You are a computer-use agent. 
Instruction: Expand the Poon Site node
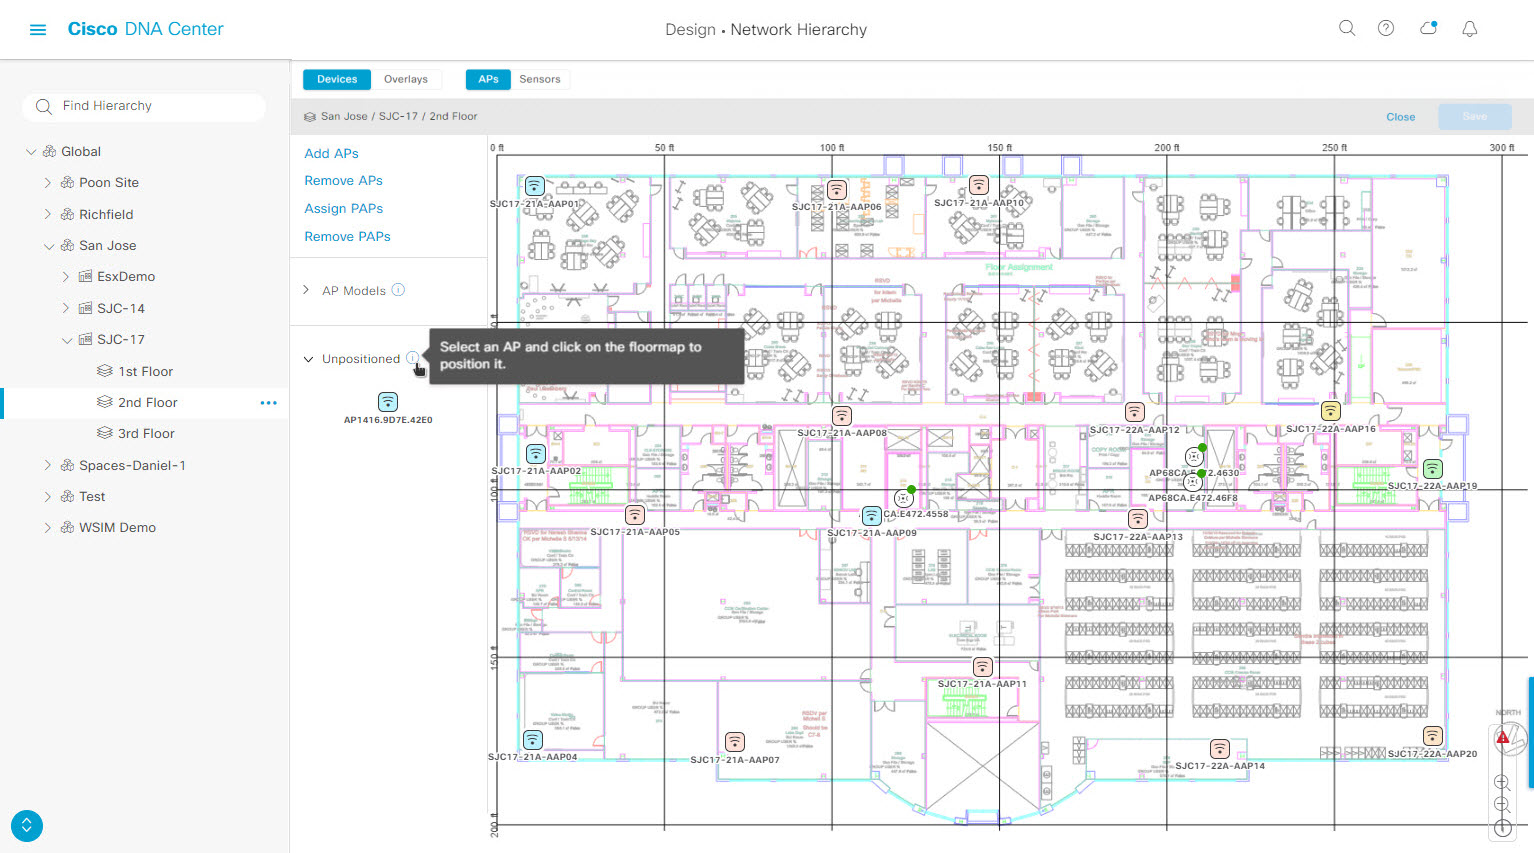(48, 183)
